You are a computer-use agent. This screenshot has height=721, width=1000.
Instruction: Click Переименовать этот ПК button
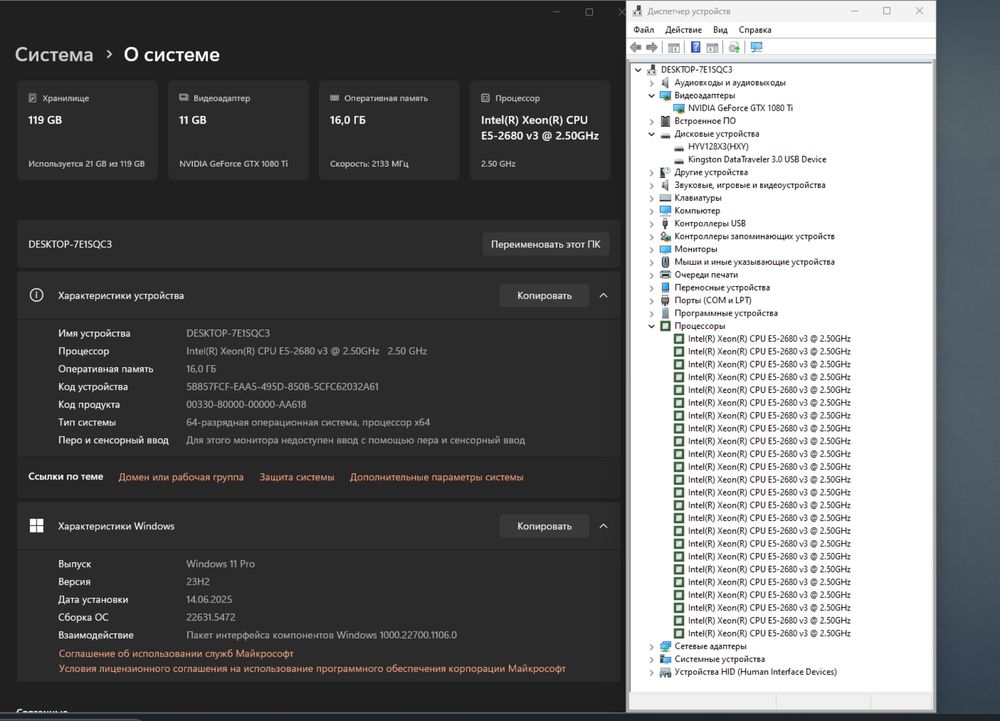coord(545,244)
